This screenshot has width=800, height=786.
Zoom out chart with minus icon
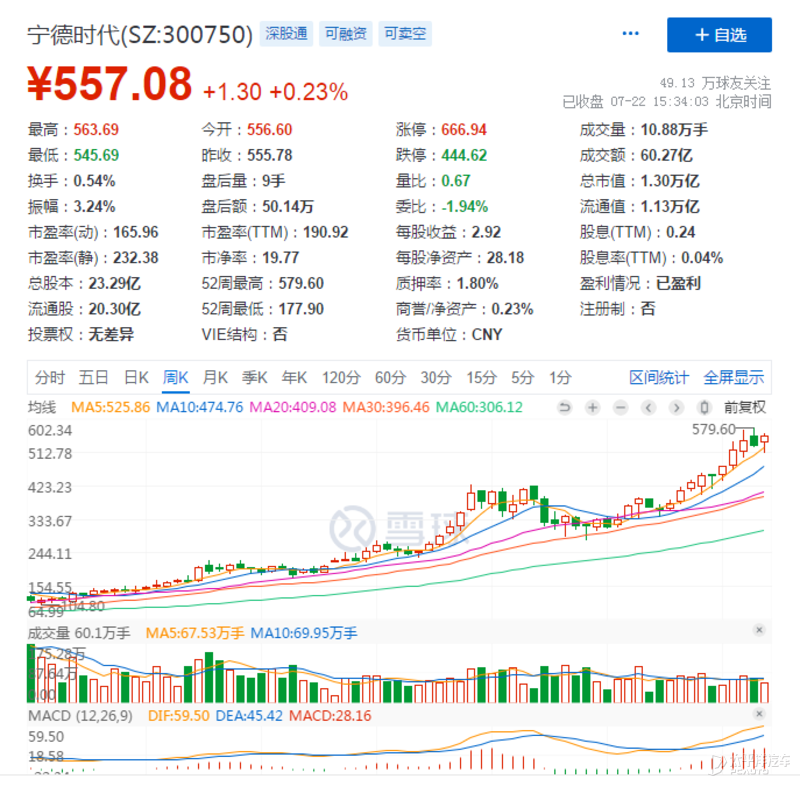(x=620, y=408)
